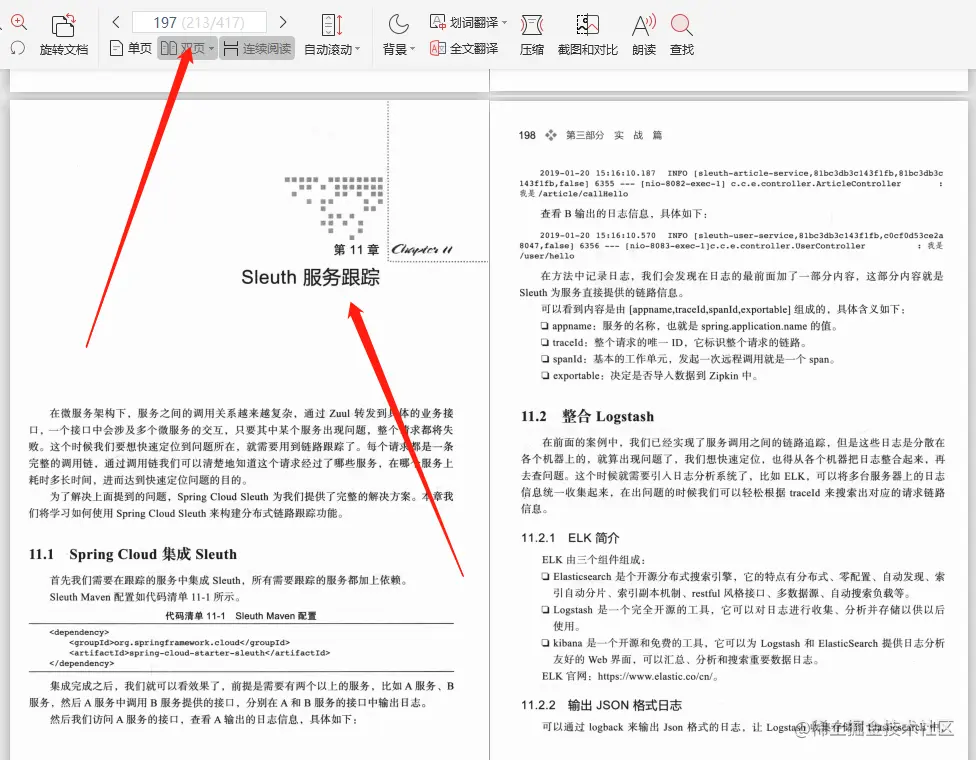Viewport: 976px width, 760px height.
Task: Click page number '198' in header
Action: [x=527, y=135]
